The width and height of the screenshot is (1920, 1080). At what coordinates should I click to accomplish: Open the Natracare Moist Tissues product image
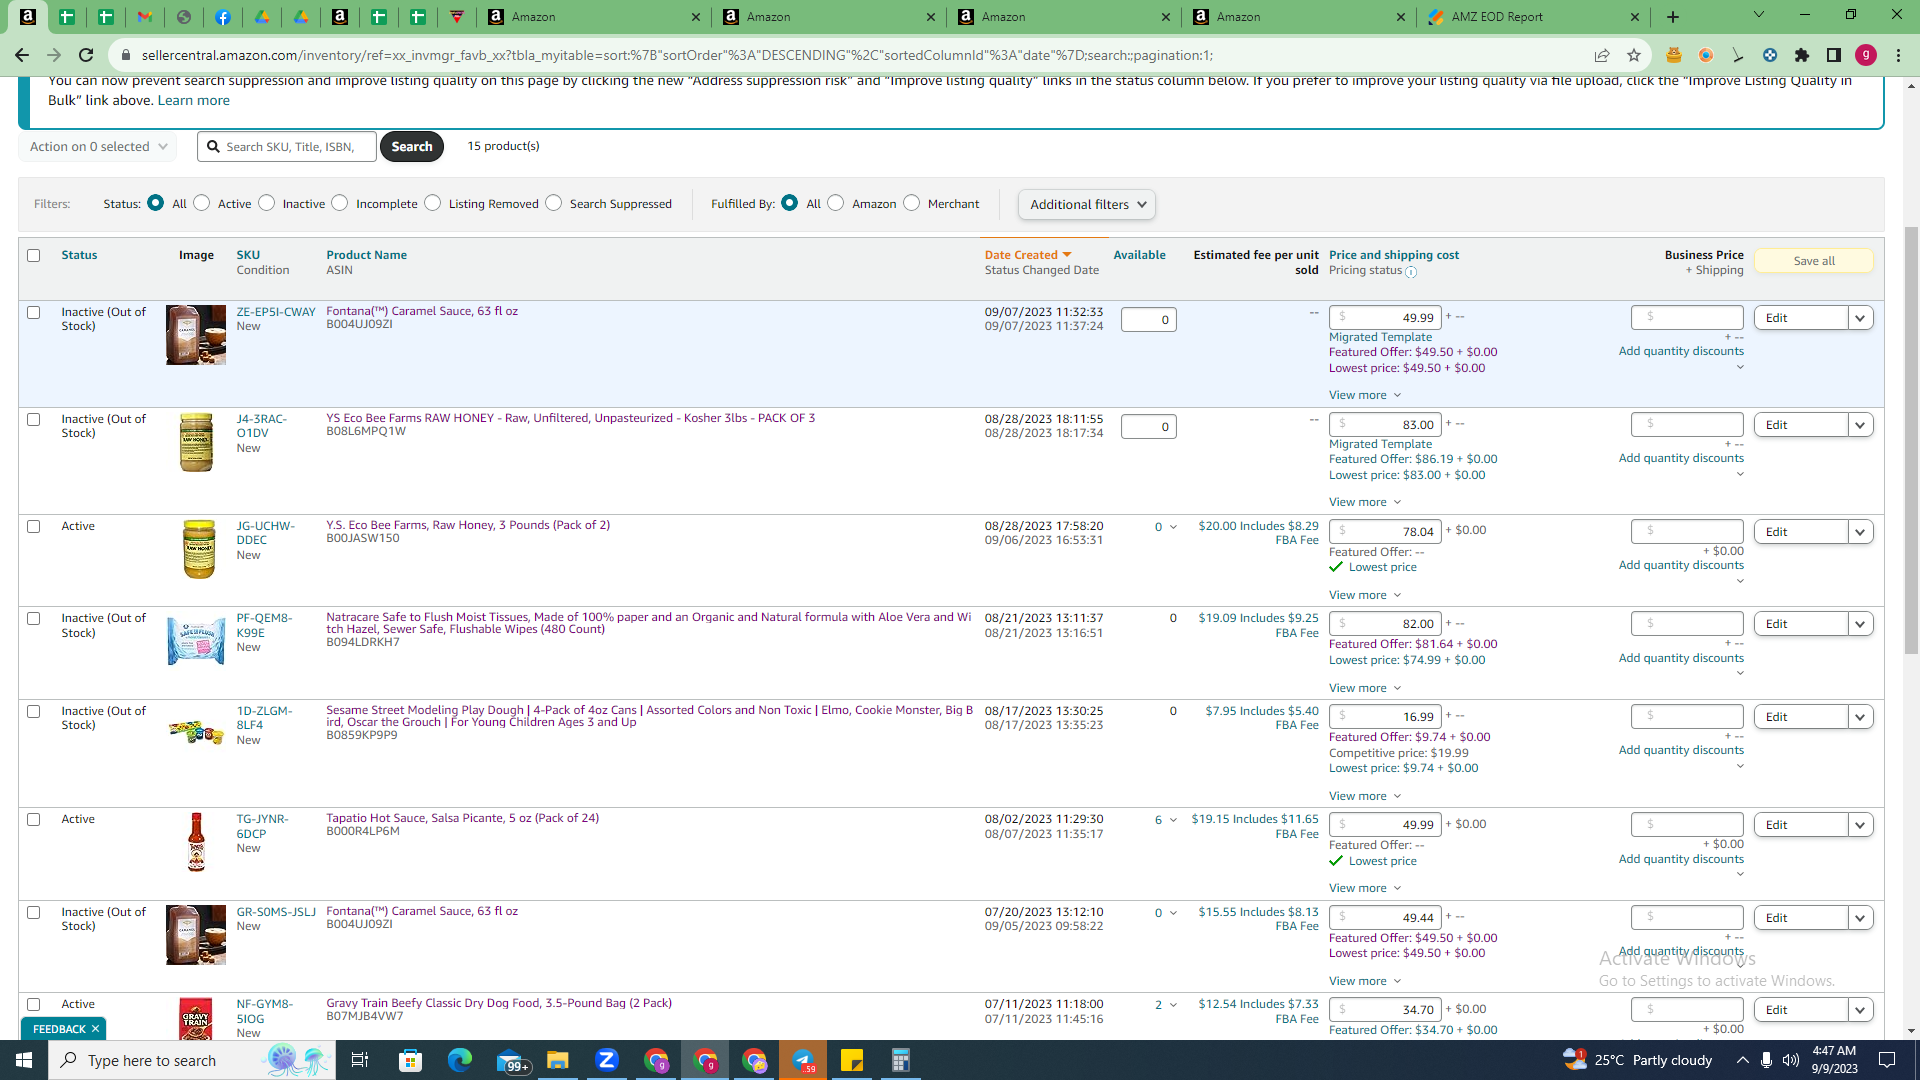pyautogui.click(x=196, y=641)
